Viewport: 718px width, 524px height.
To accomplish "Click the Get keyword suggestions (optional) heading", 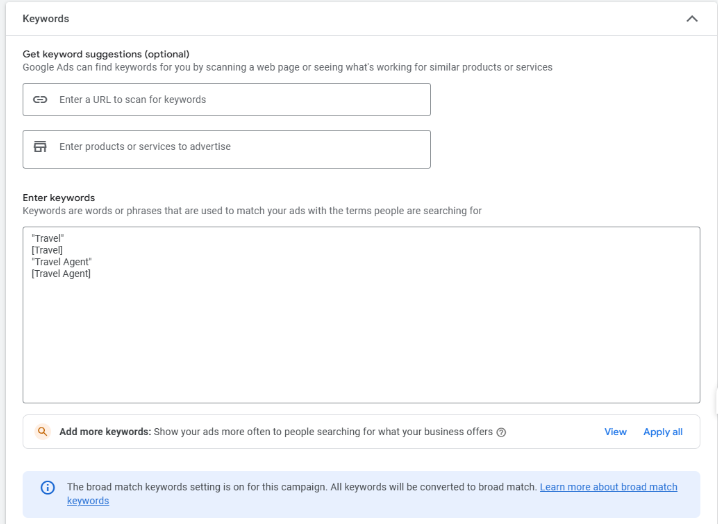I will [106, 54].
